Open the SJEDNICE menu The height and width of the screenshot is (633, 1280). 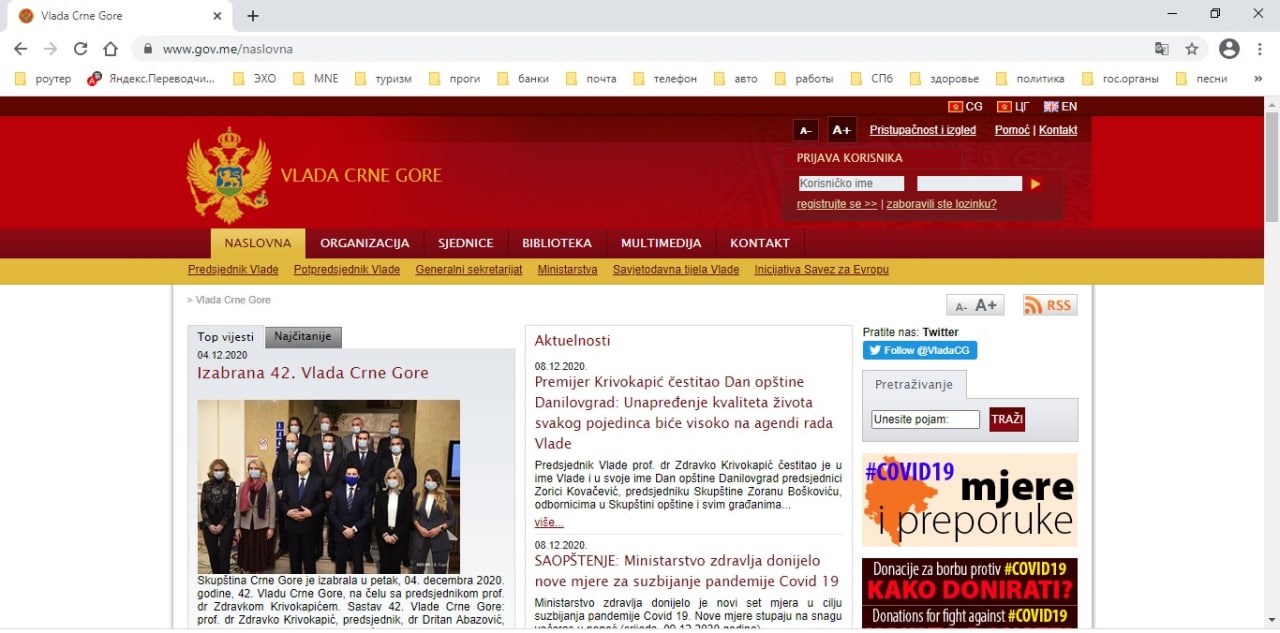(x=466, y=243)
